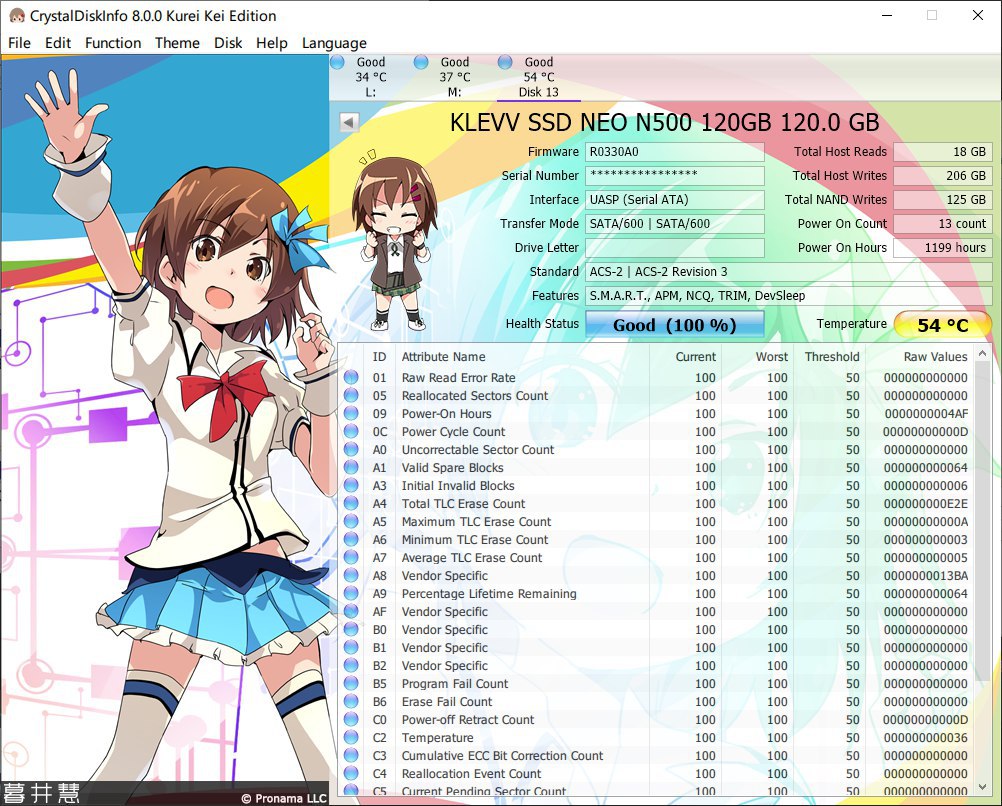Open the Theme menu
1002x806 pixels.
[177, 43]
